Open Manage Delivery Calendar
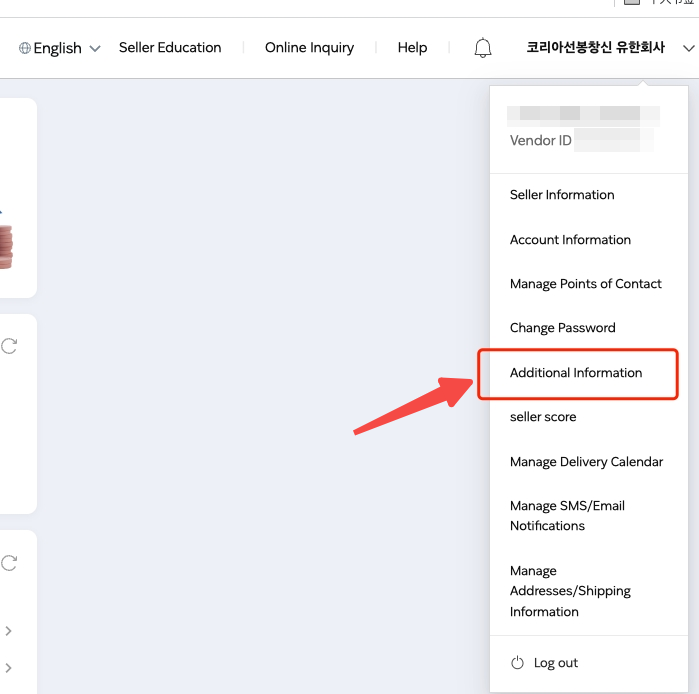 586,462
